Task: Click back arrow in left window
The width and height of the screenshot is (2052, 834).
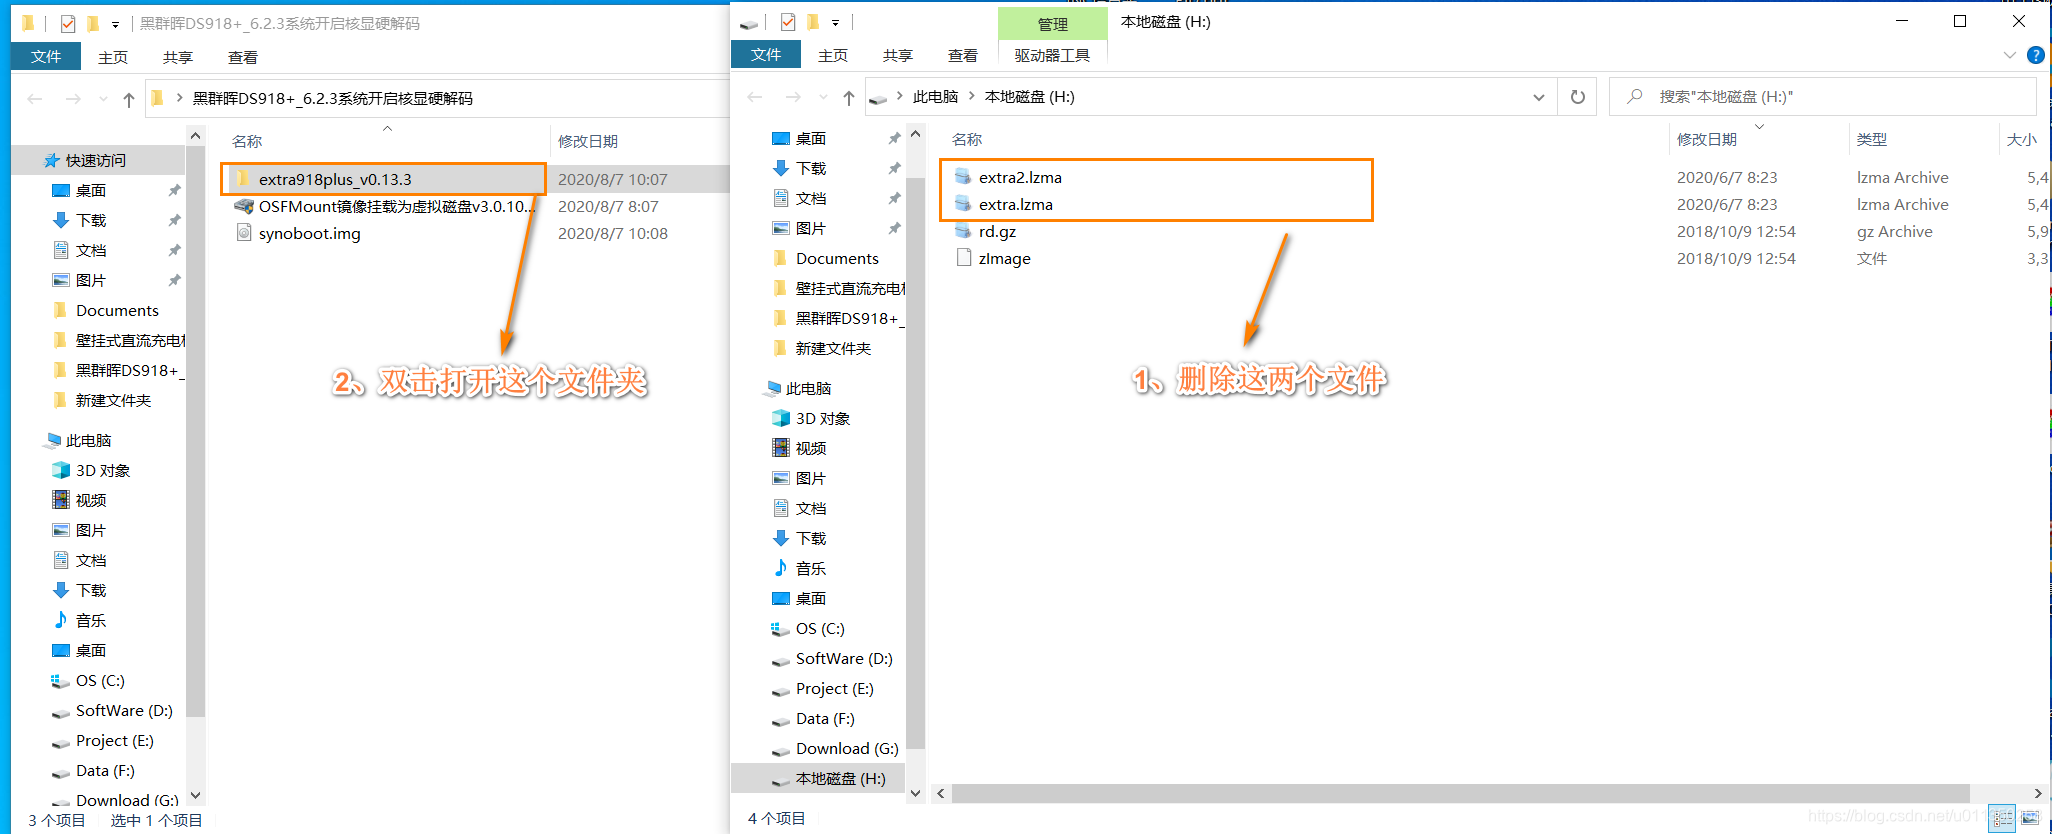Action: [35, 99]
